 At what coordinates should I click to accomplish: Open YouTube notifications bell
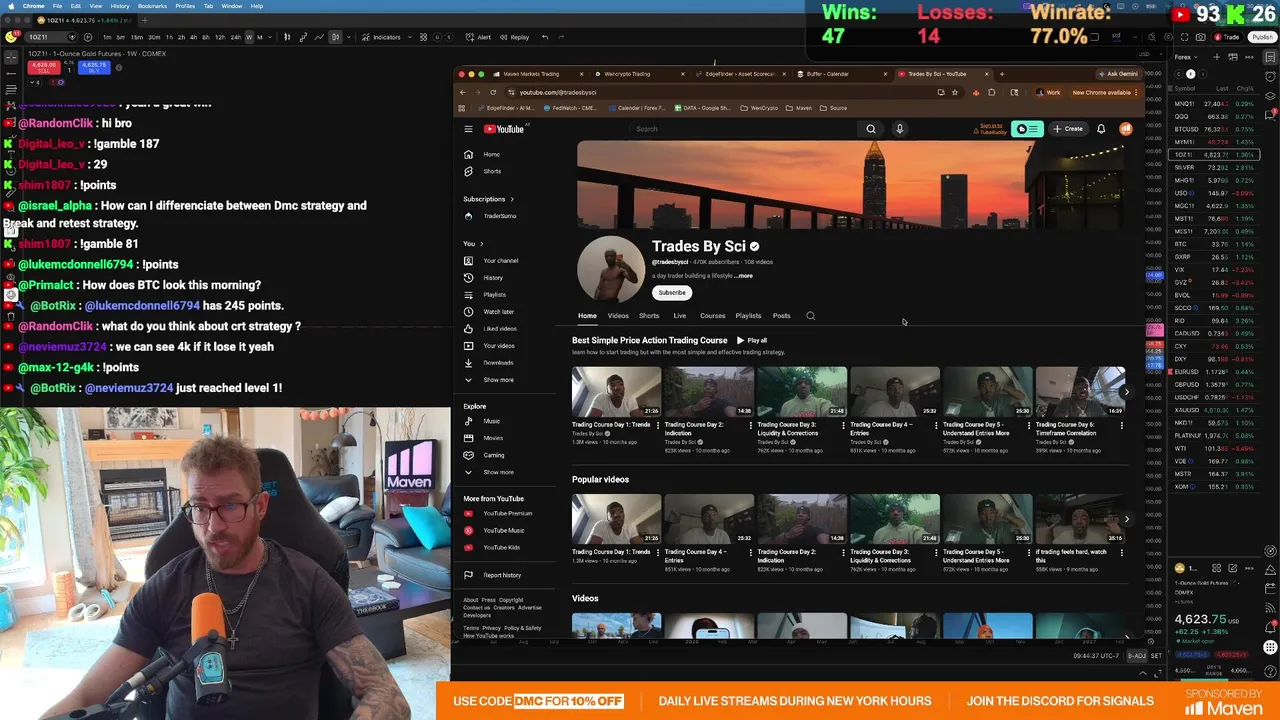point(1101,129)
